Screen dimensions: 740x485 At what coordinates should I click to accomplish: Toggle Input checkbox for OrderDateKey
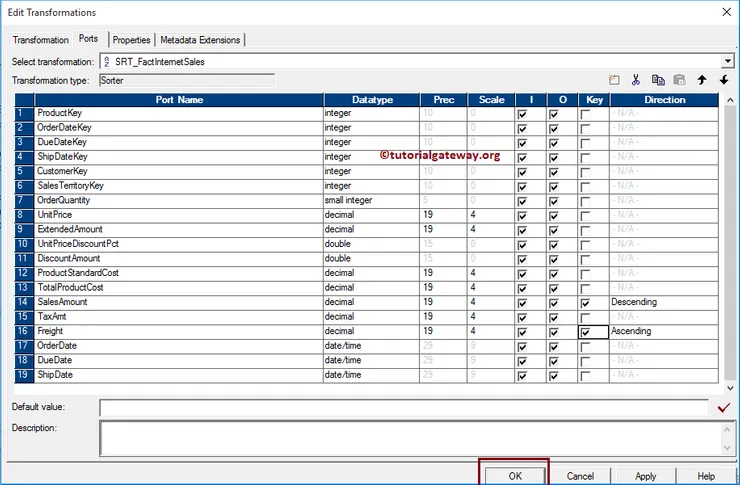(x=522, y=129)
